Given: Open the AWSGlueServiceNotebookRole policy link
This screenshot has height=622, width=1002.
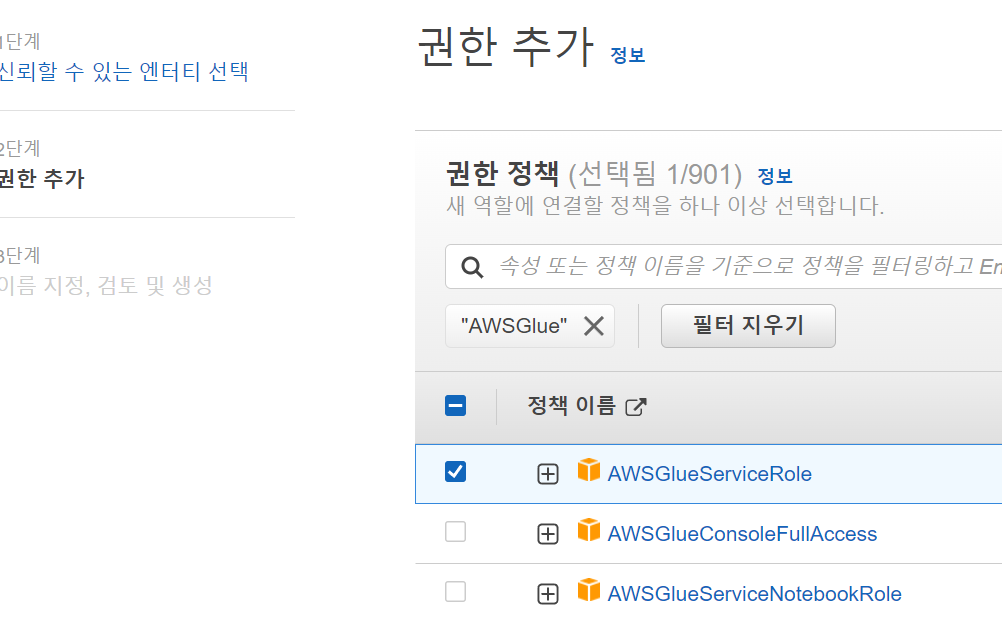Looking at the screenshot, I should pos(754,594).
